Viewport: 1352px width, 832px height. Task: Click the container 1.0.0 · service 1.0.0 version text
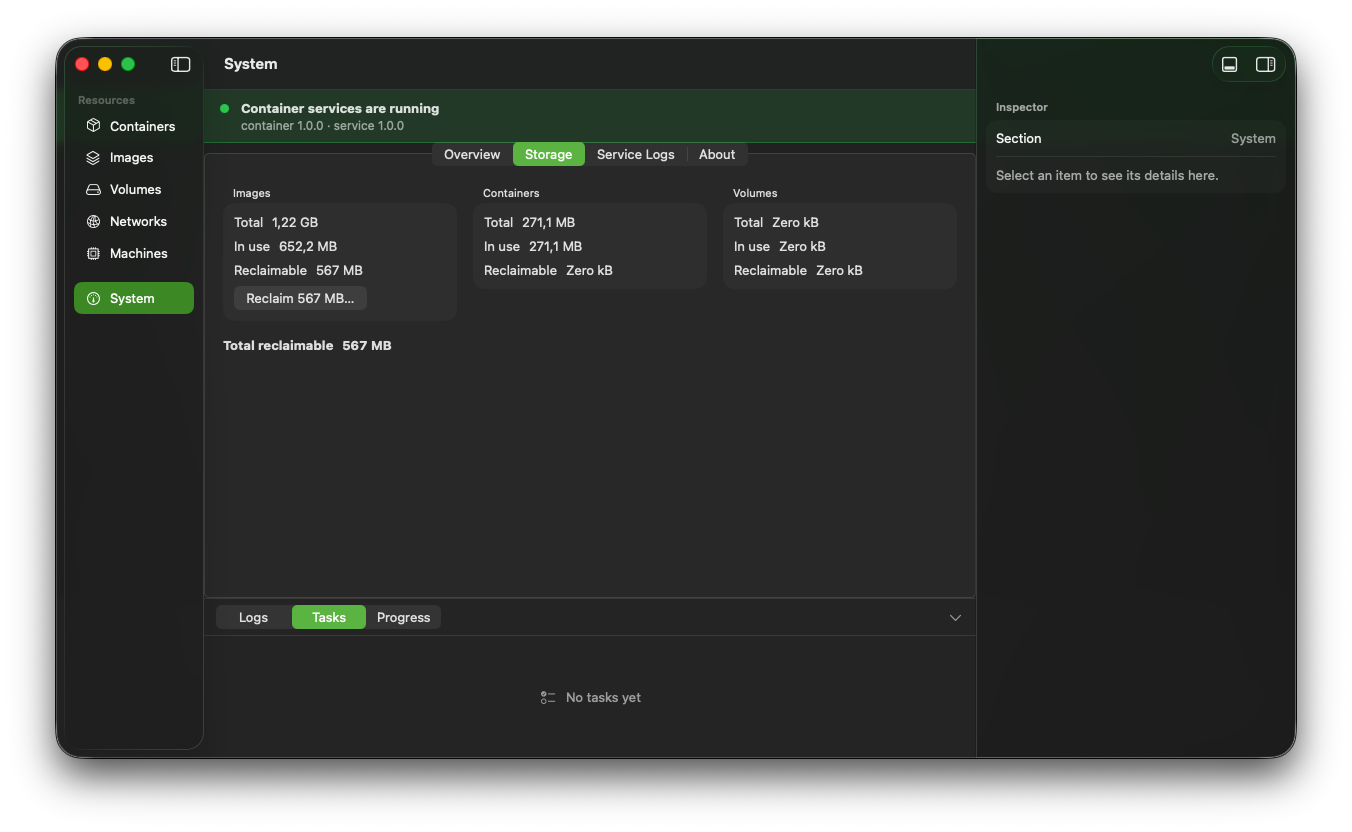pyautogui.click(x=322, y=126)
